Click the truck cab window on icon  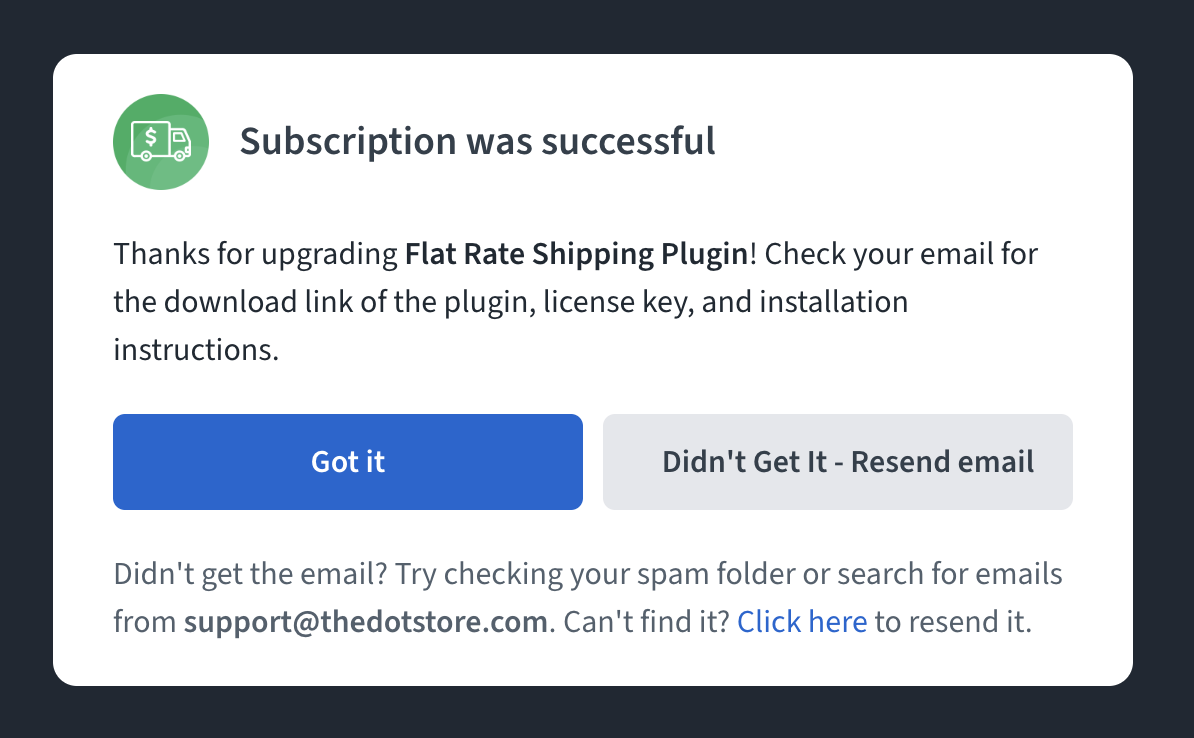coord(178,138)
